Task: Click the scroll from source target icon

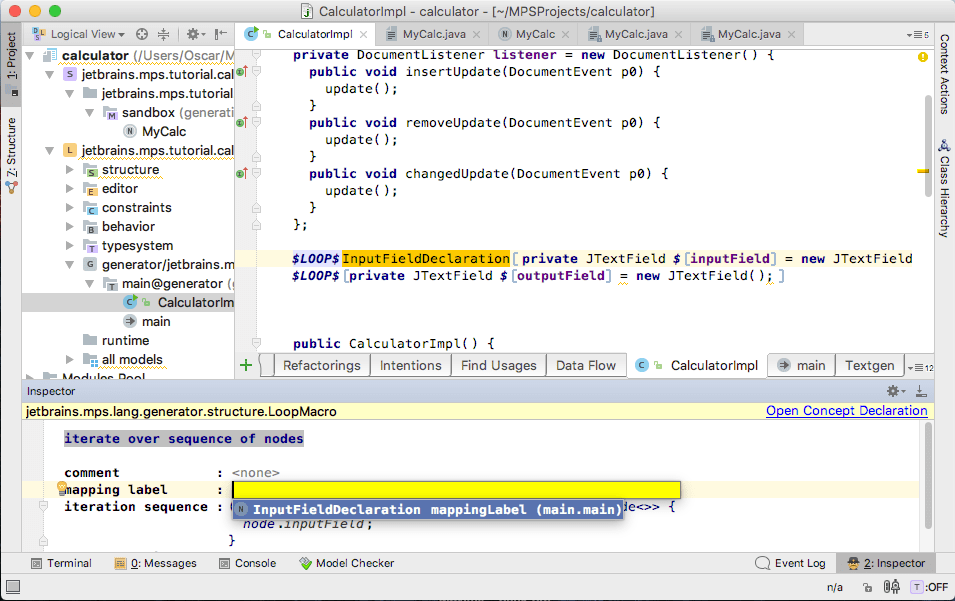Action: [x=142, y=34]
